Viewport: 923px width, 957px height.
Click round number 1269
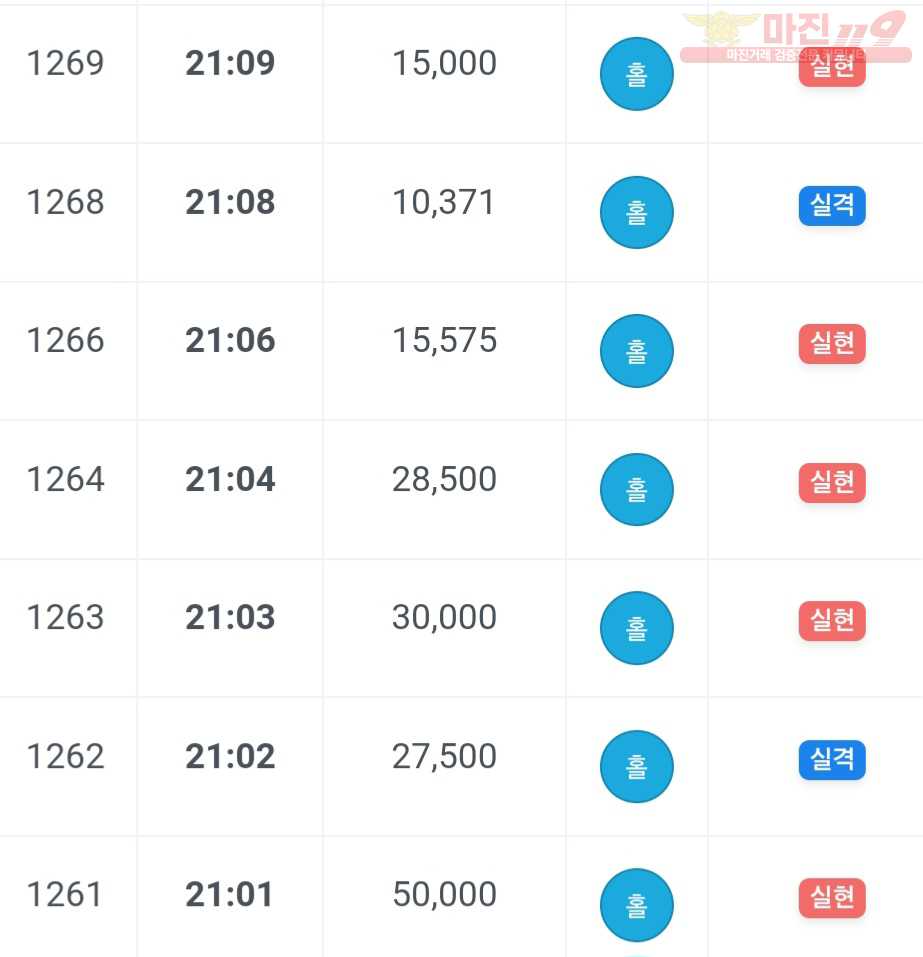65,63
